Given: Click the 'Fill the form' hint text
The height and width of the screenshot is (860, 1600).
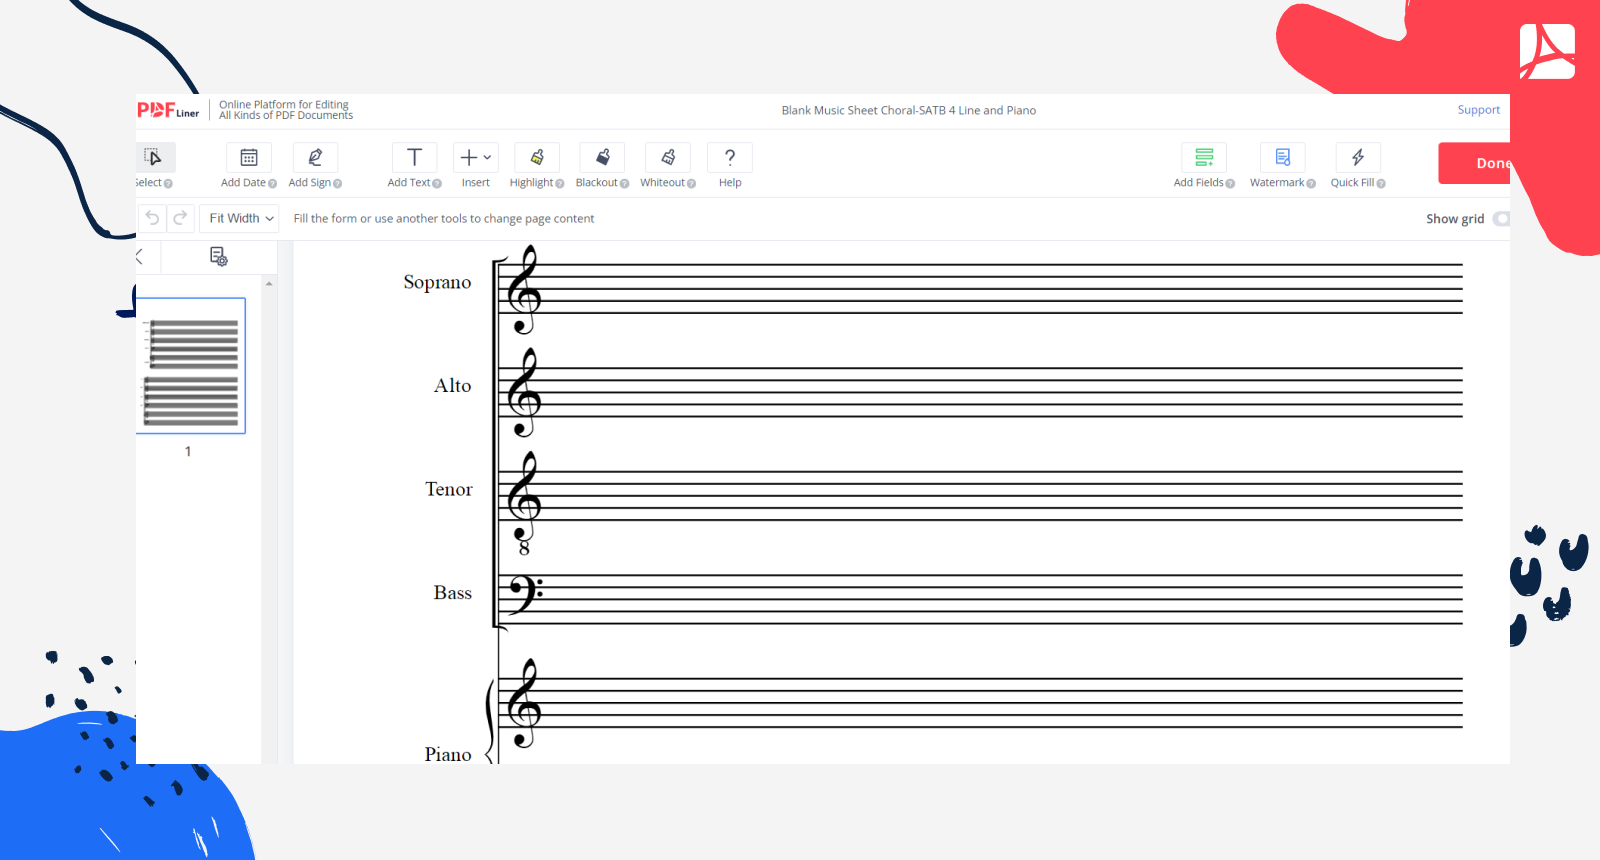Looking at the screenshot, I should 444,218.
